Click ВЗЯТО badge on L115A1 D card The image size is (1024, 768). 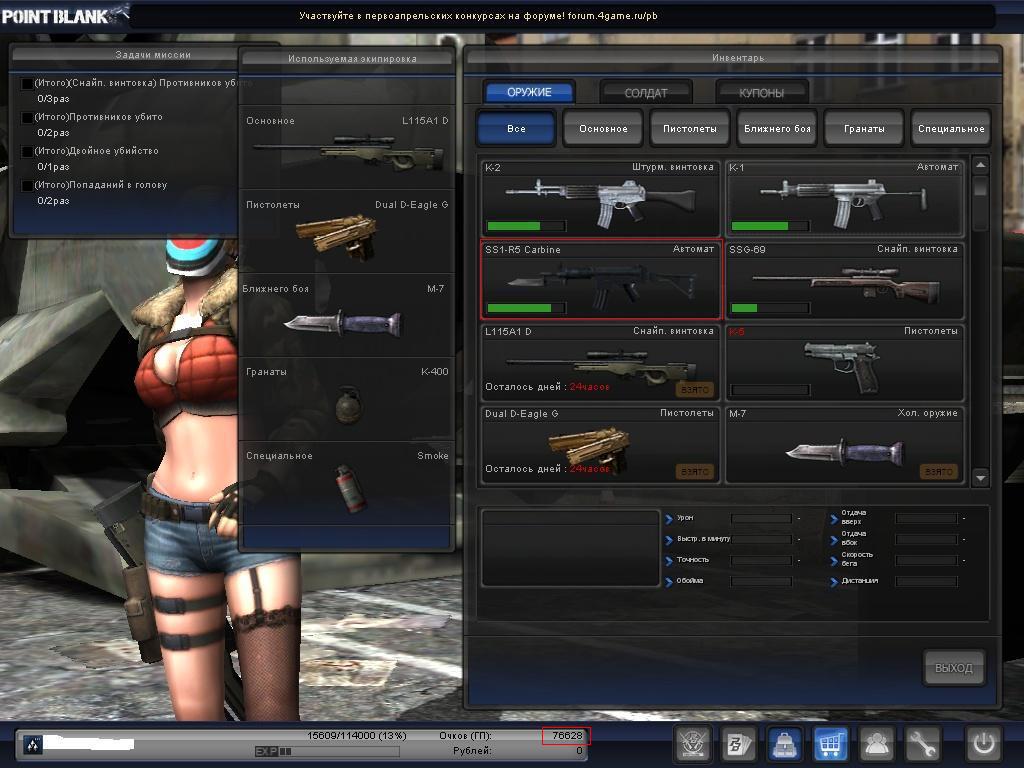(x=694, y=389)
